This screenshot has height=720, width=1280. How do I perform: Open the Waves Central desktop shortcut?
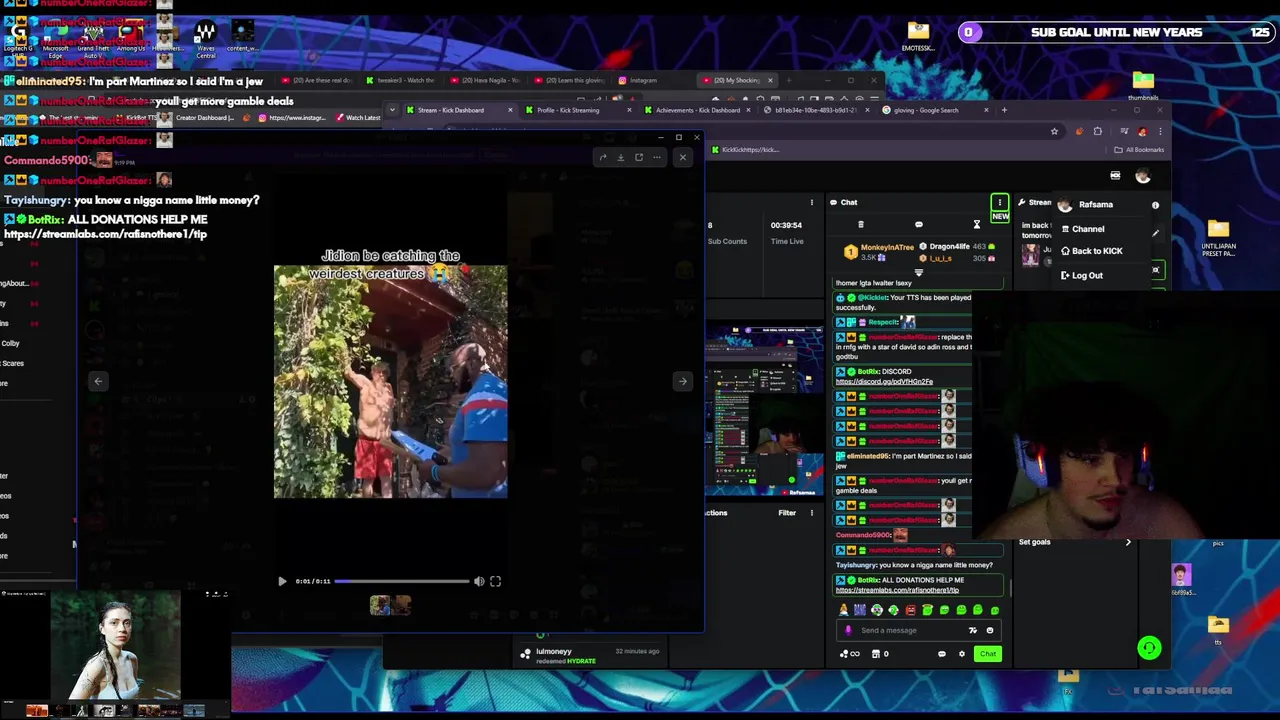click(205, 38)
